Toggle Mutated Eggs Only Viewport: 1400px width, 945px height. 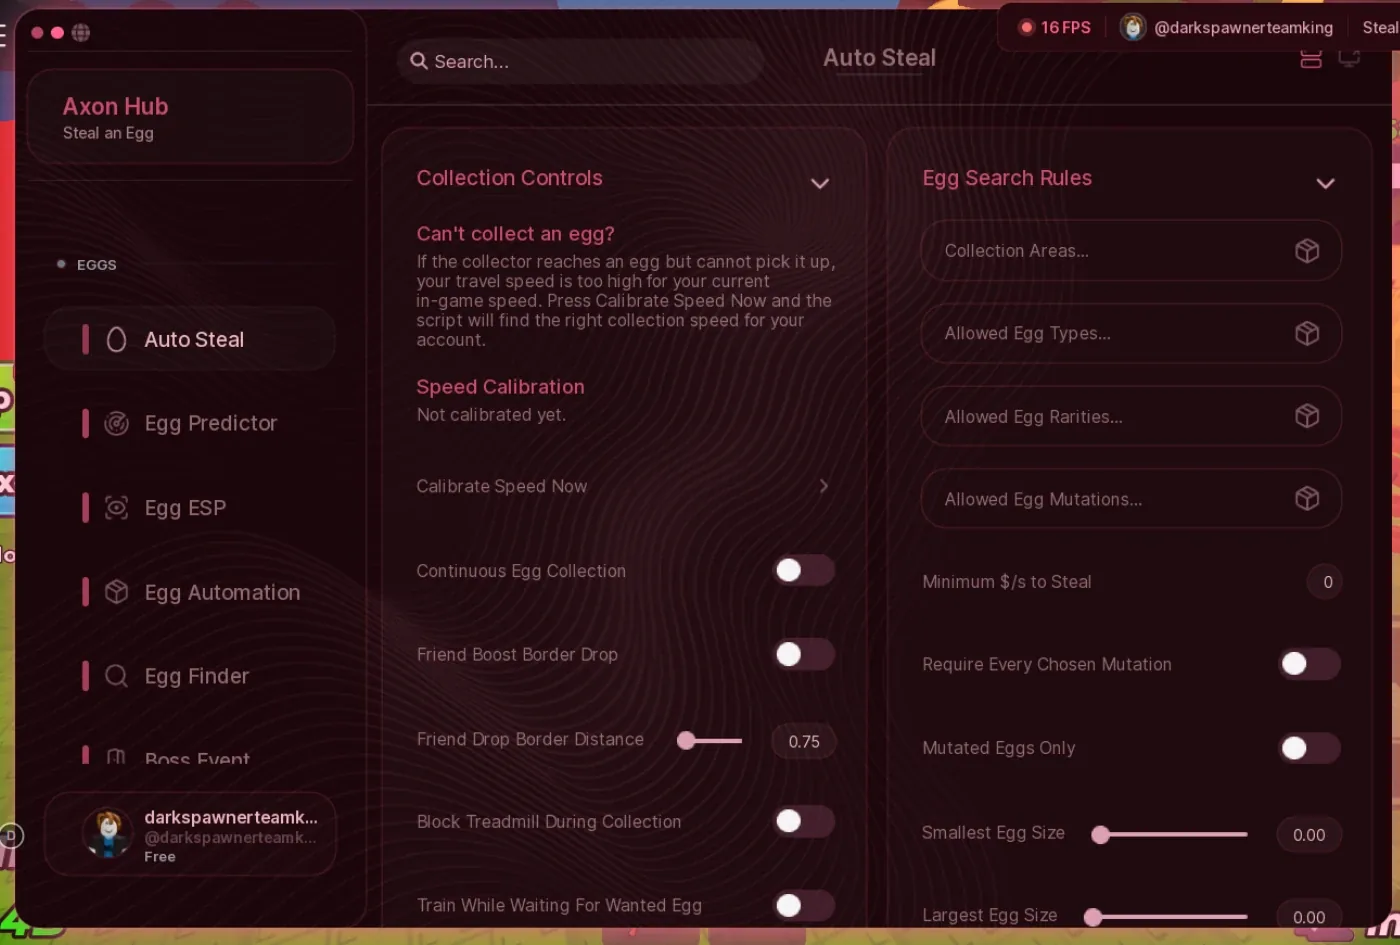pos(1310,748)
